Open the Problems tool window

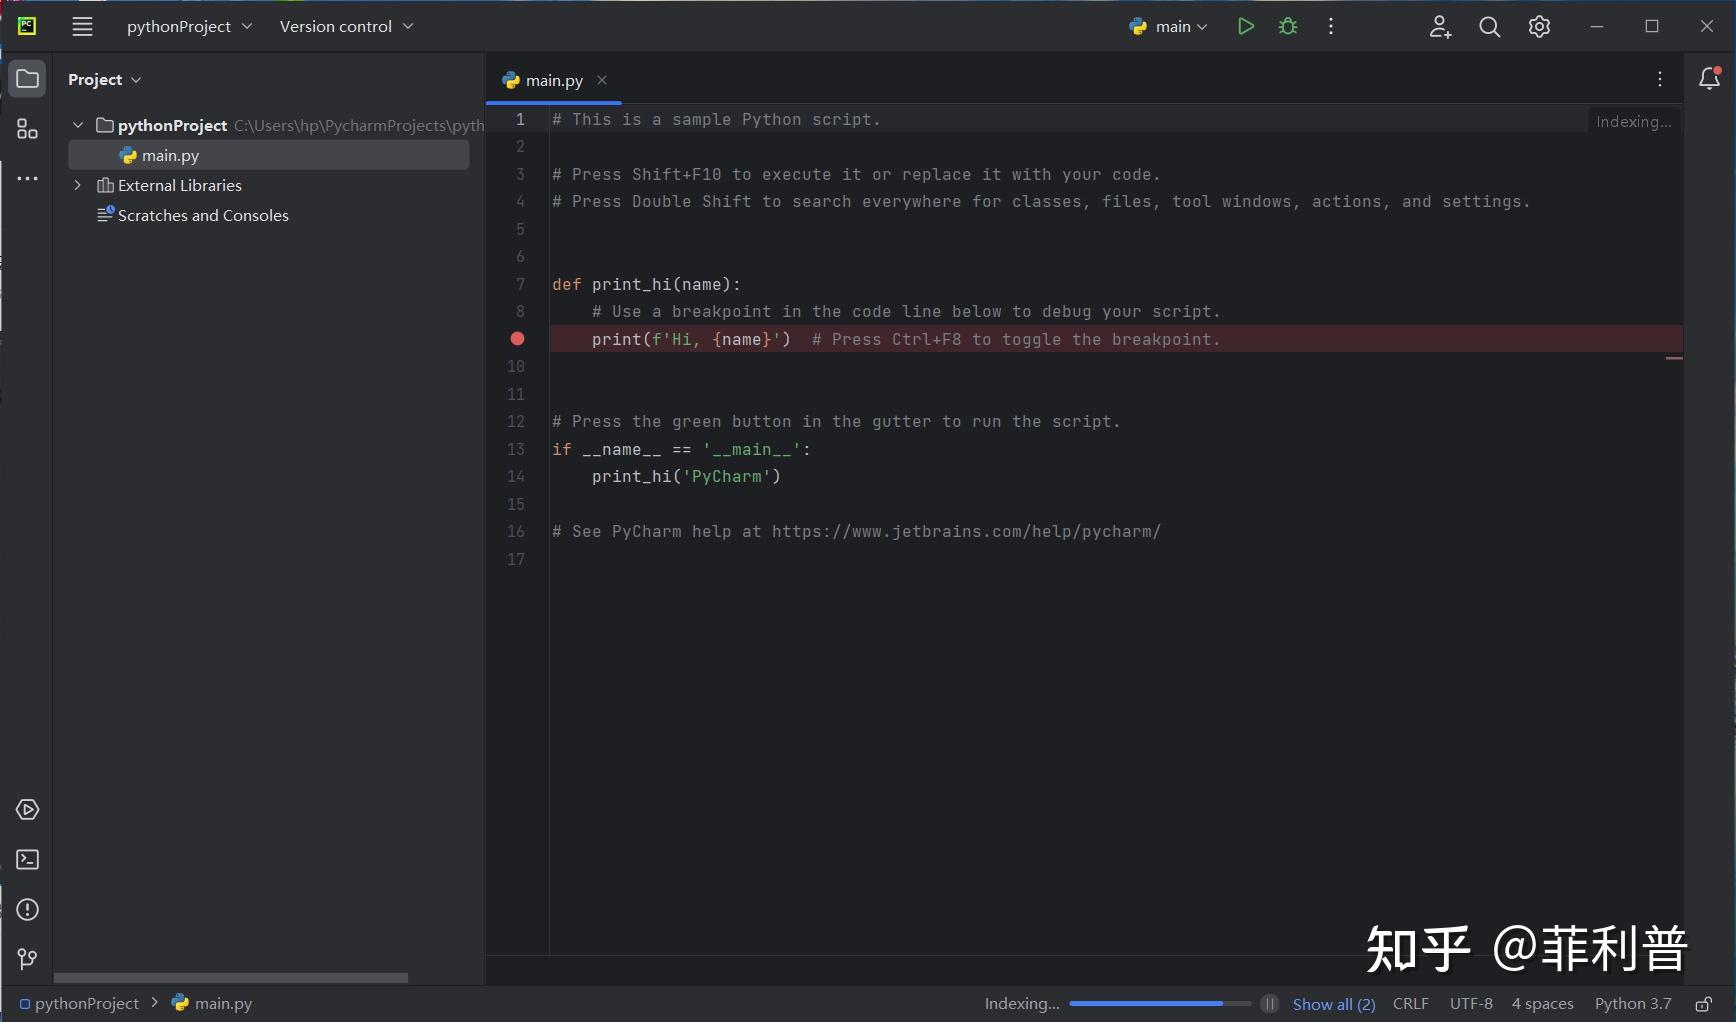tap(27, 910)
